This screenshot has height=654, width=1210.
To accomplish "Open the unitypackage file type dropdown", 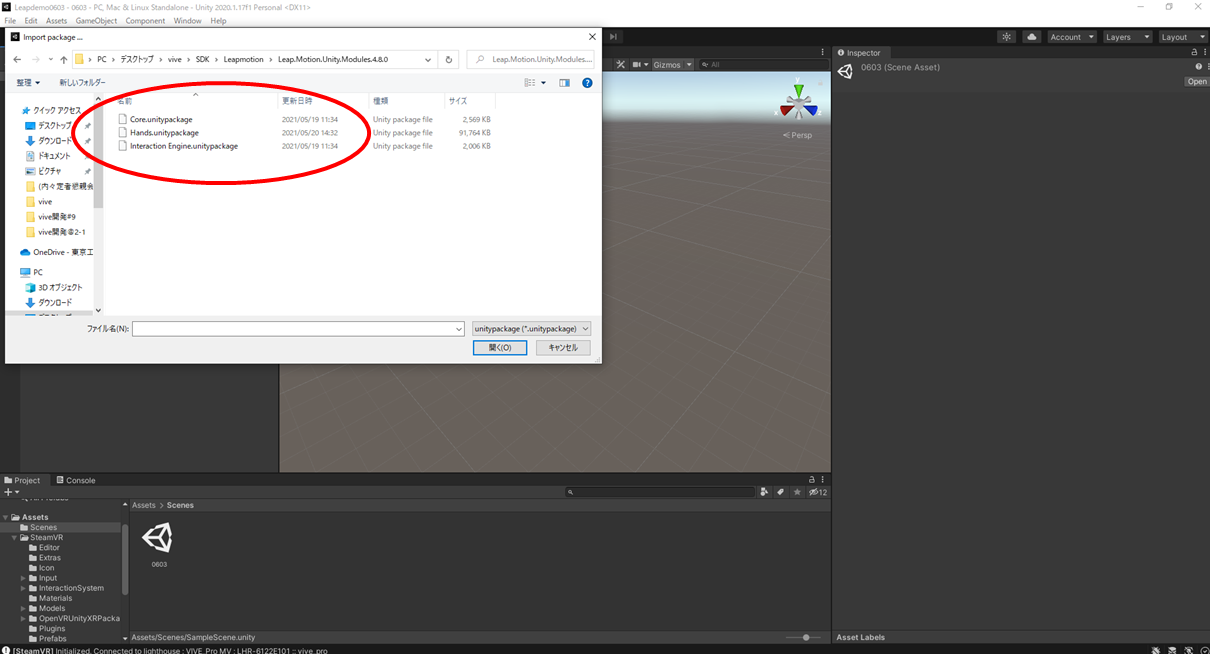I will click(532, 328).
